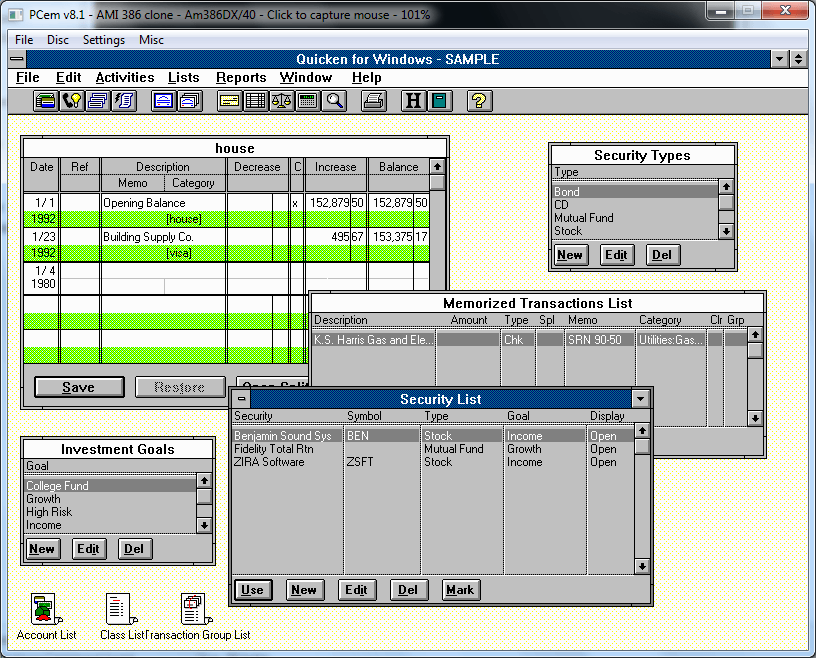Open the Window menu

(x=305, y=78)
